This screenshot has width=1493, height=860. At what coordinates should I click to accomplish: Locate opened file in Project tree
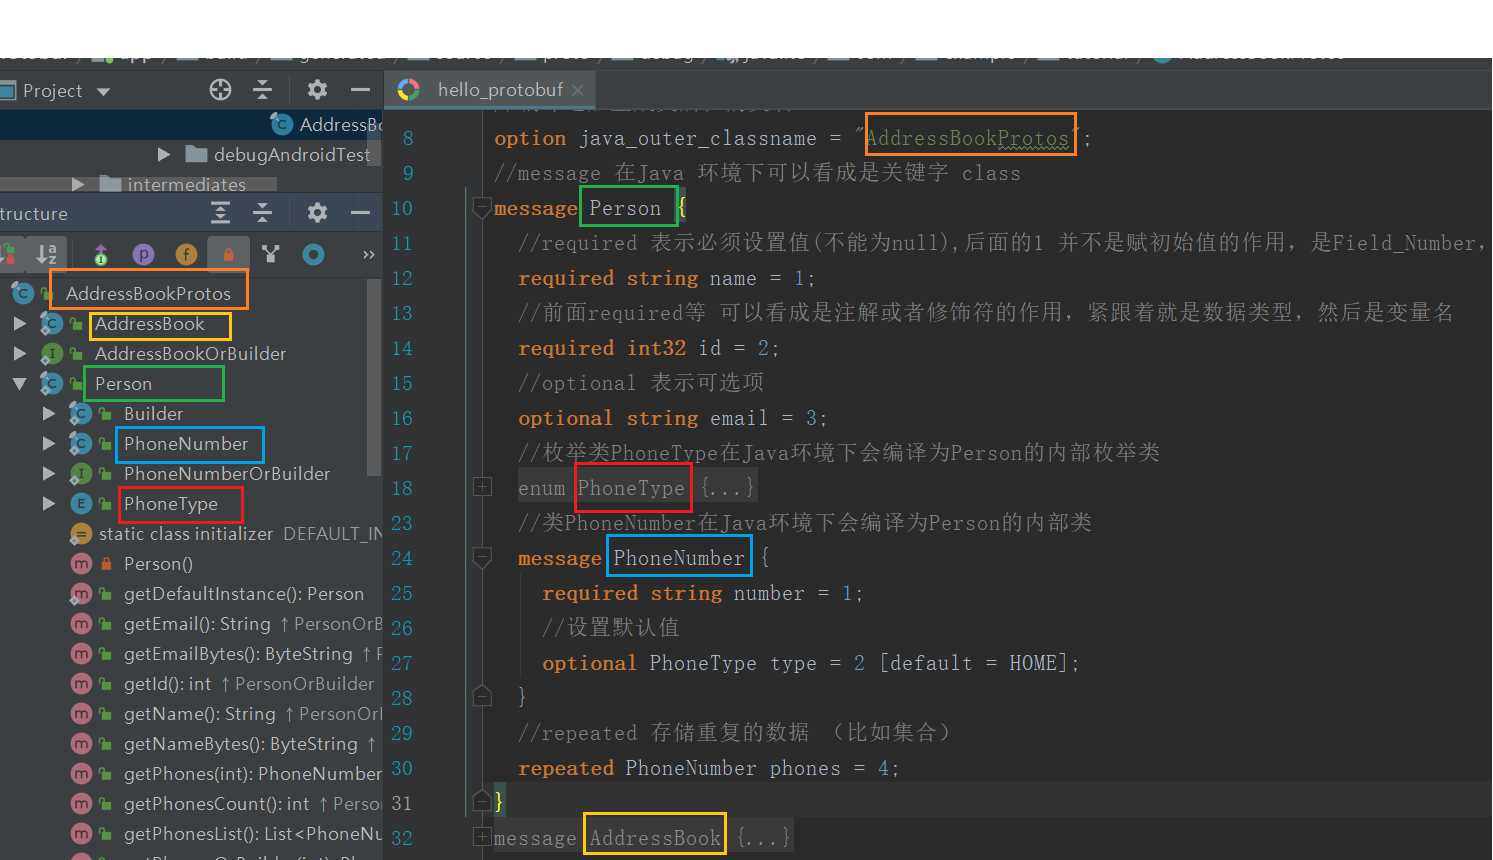[220, 90]
